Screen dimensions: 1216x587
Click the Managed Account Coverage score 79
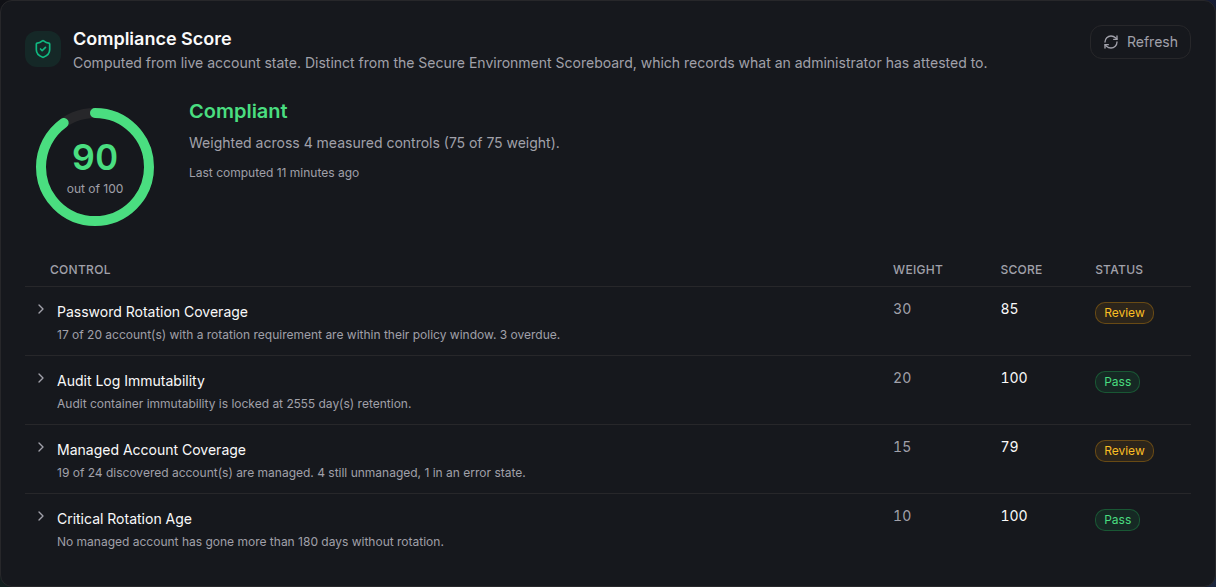tap(1009, 447)
